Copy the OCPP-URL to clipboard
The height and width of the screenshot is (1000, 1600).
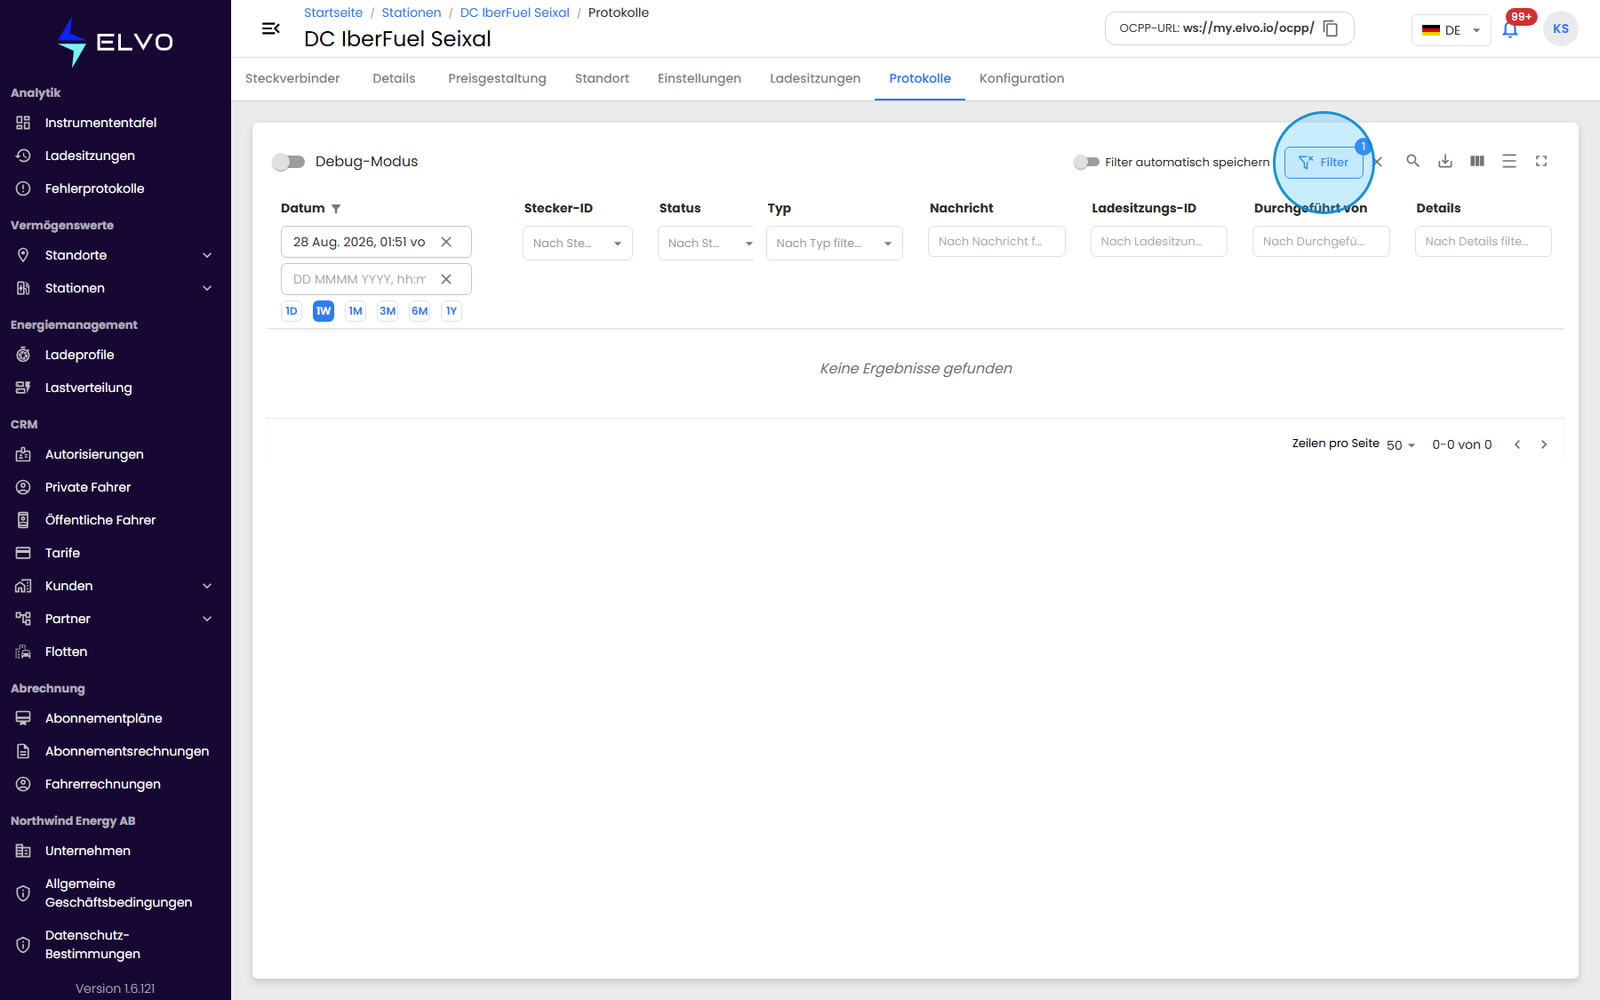tap(1330, 28)
